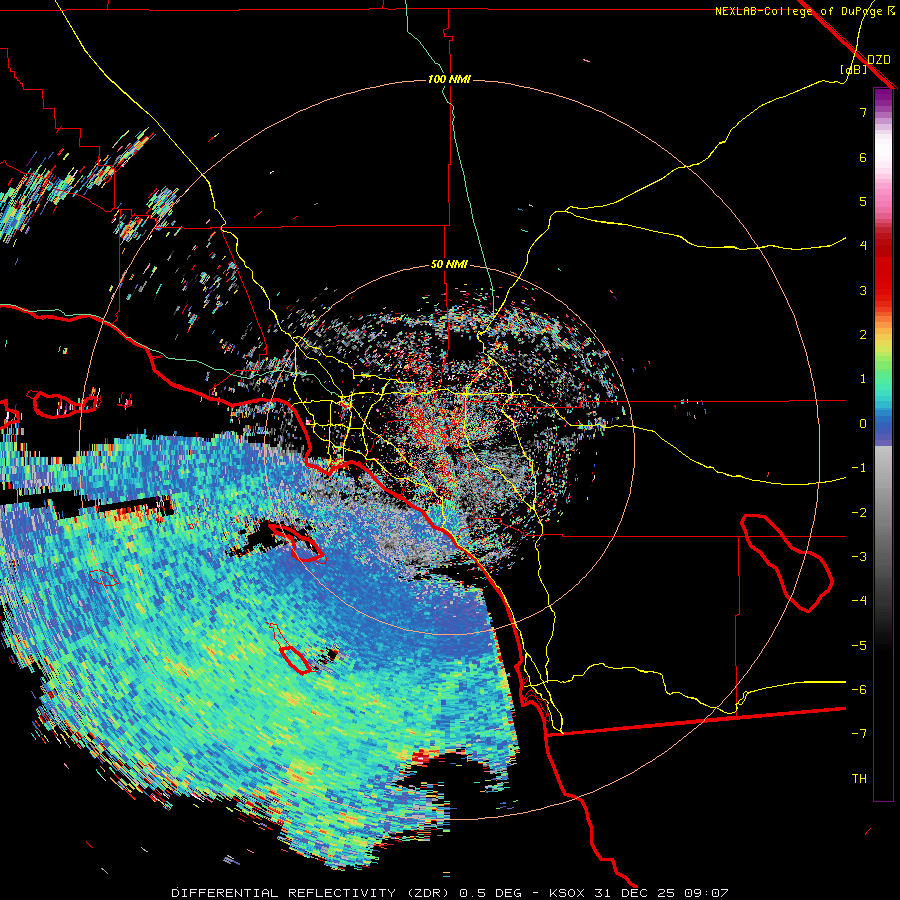Click the -3 value on color scale
Viewport: 900px width, 900px height.
point(859,557)
